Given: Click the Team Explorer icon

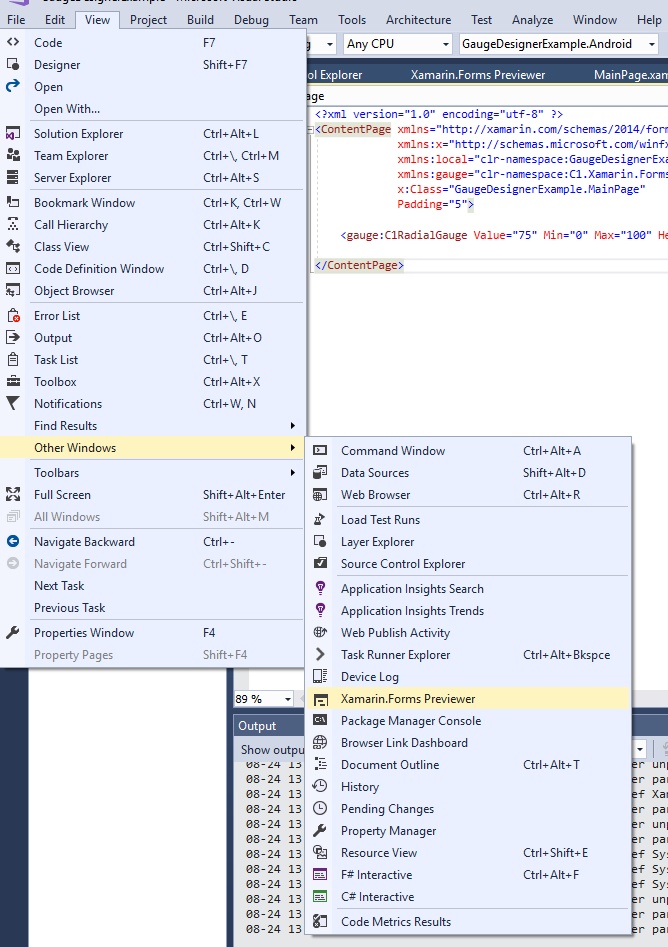Looking at the screenshot, I should click(13, 155).
